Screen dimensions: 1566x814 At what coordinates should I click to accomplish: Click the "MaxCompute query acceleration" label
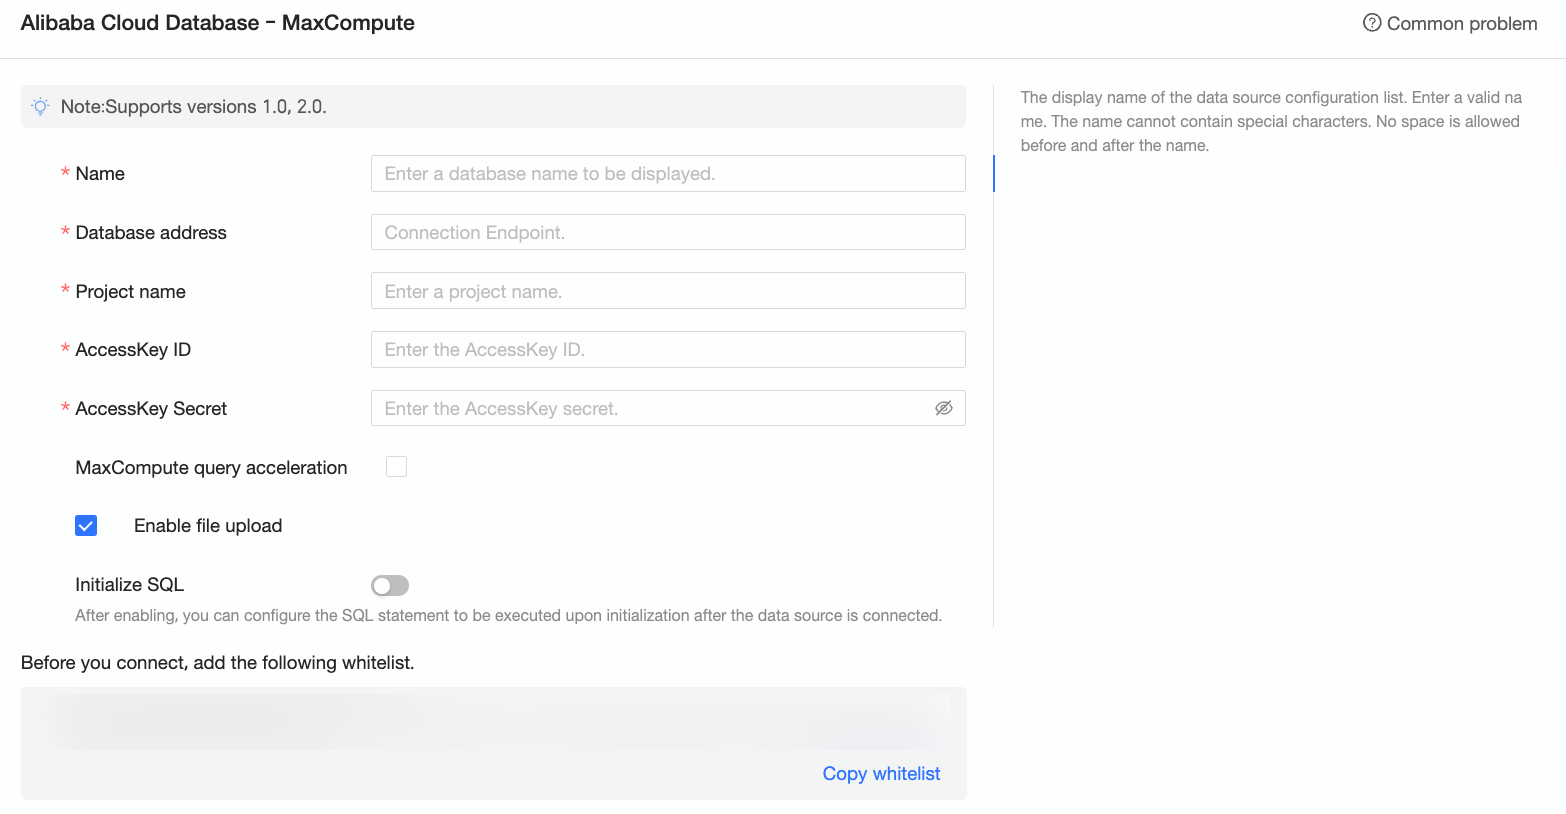click(211, 468)
